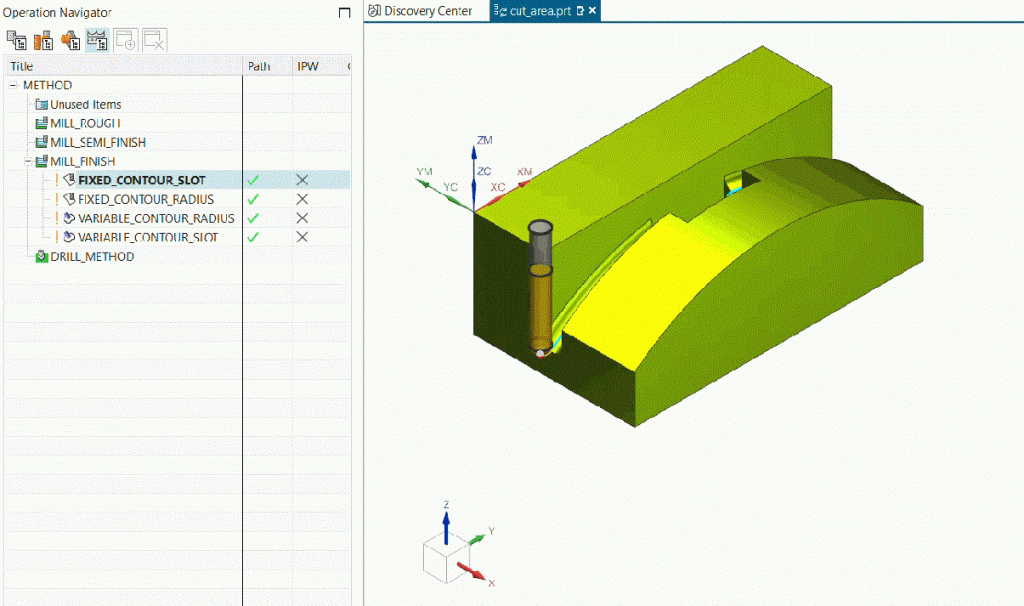Click the Path column header
Screen dimensions: 1024x606
click(x=258, y=66)
